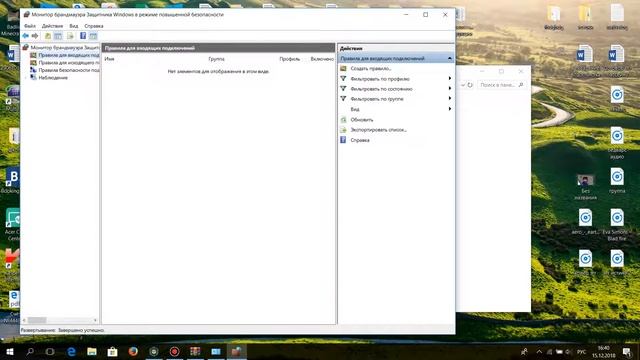Image resolution: width=640 pixels, height=360 pixels.
Task: Click the taskbar search magnifier
Action: click(30, 351)
